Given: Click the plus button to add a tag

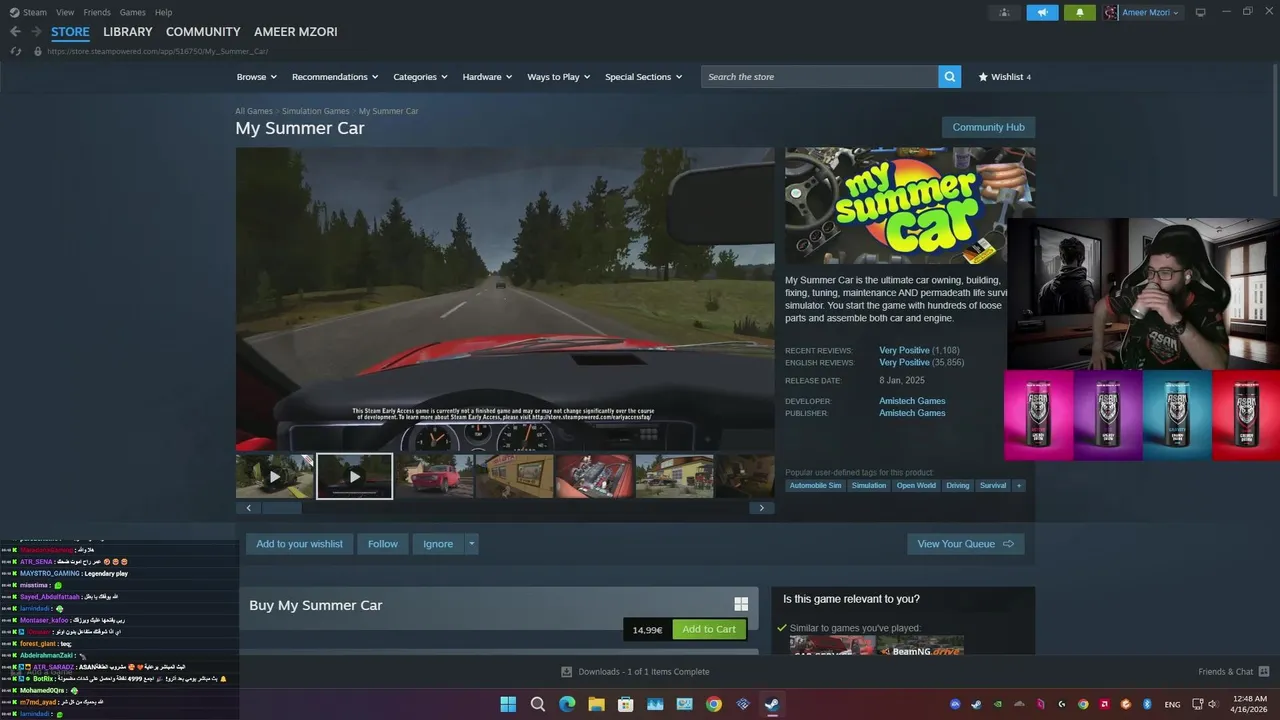Looking at the screenshot, I should [1019, 485].
